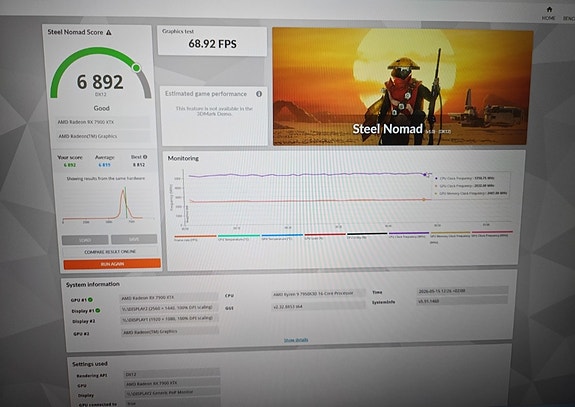Image resolution: width=575 pixels, height=407 pixels.
Task: Click the LOAD button
Action: [85, 240]
